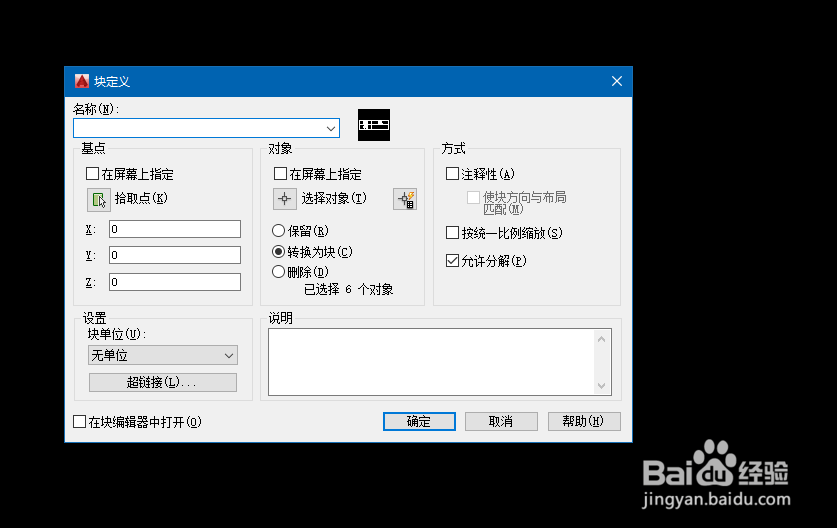This screenshot has height=528, width=837.
Task: Toggle the 注释性(A) checkbox
Action: [x=452, y=174]
